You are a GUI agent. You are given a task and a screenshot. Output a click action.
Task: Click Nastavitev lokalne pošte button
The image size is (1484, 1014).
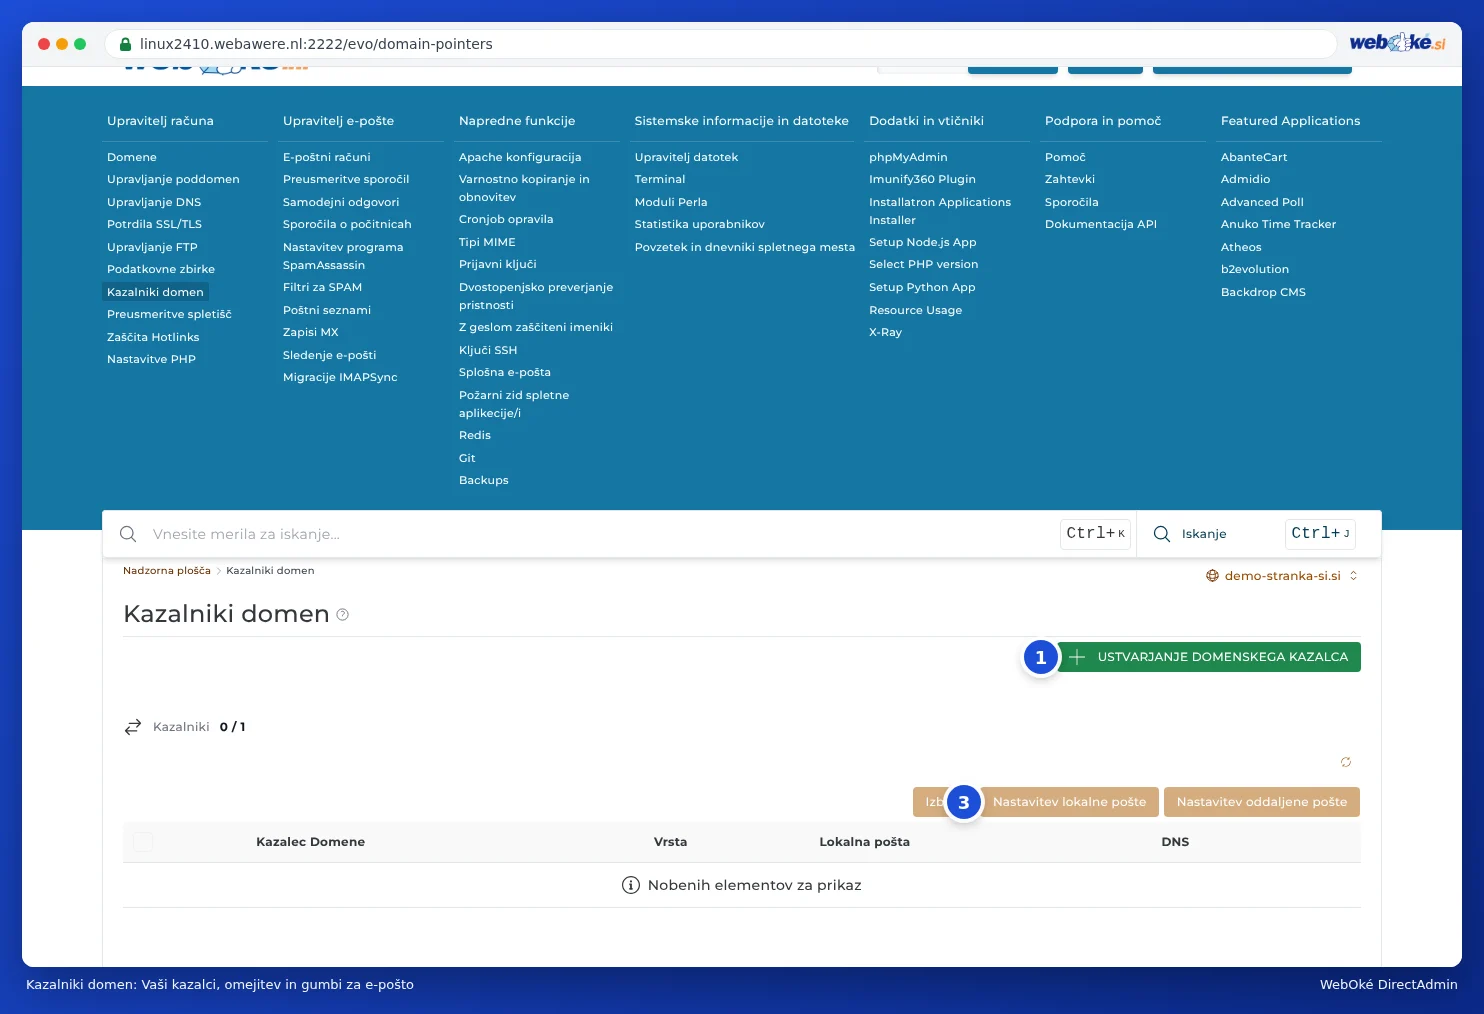(x=1069, y=802)
